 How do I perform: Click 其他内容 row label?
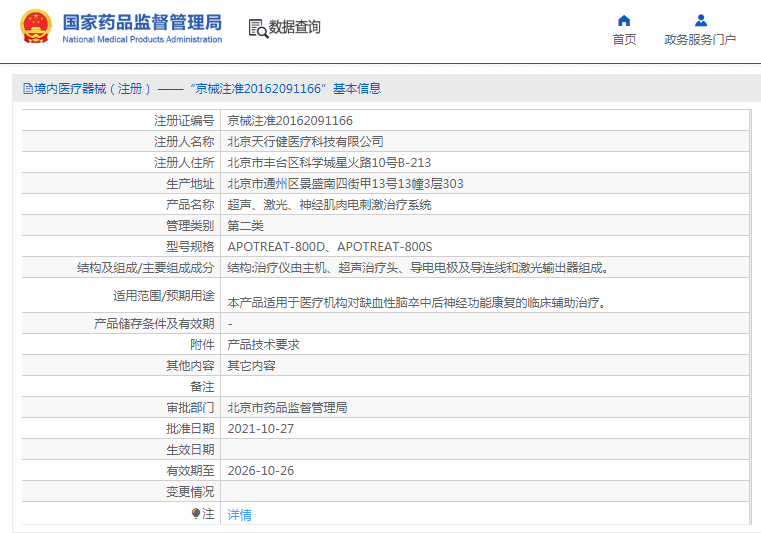(x=190, y=366)
